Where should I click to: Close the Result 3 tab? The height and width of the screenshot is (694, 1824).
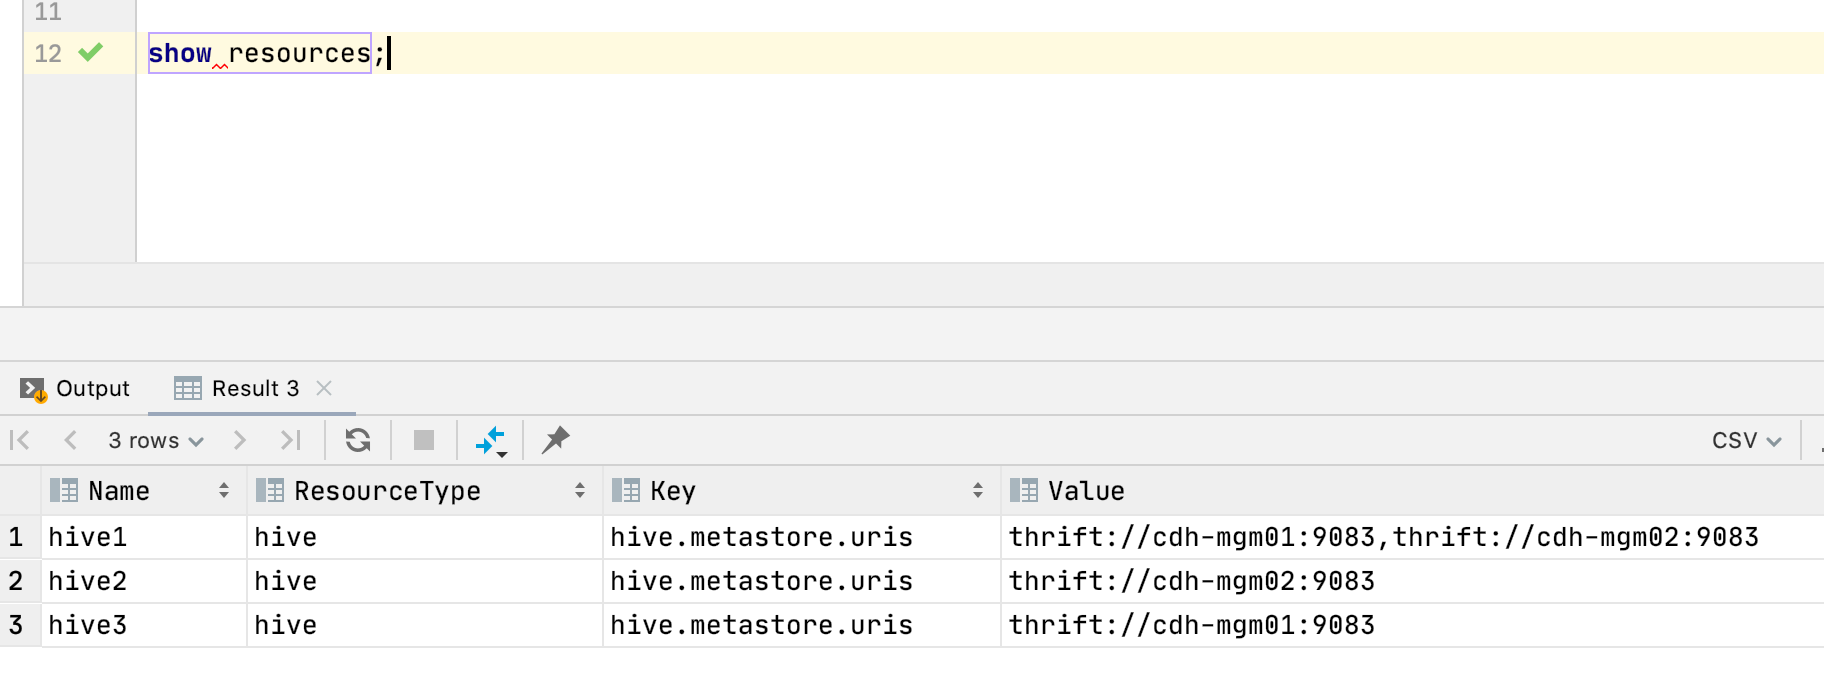[x=324, y=388]
